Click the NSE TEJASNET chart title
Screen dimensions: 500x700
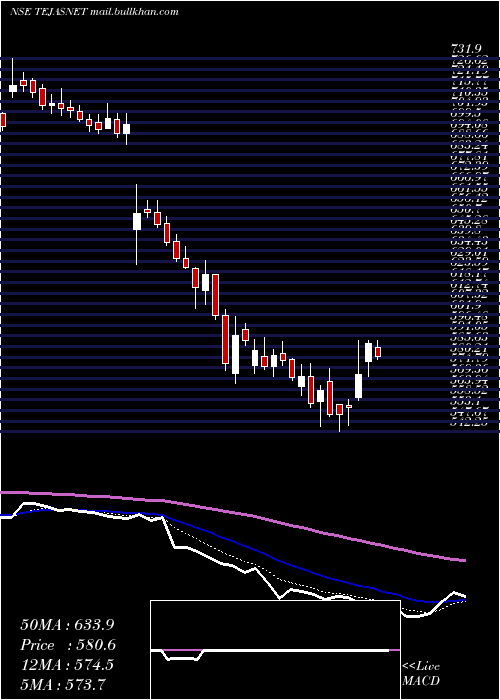[x=49, y=12]
